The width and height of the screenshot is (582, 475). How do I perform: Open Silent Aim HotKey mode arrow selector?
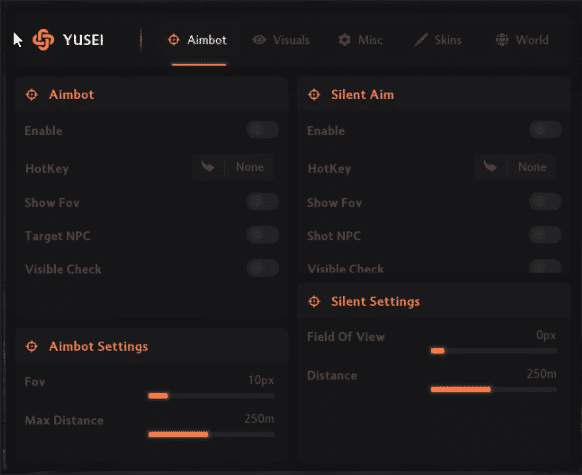(x=490, y=167)
